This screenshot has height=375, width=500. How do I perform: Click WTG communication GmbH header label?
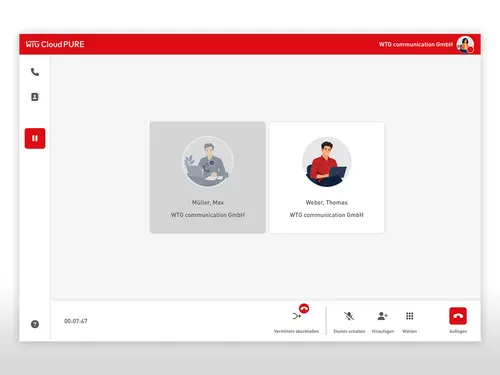click(x=416, y=44)
